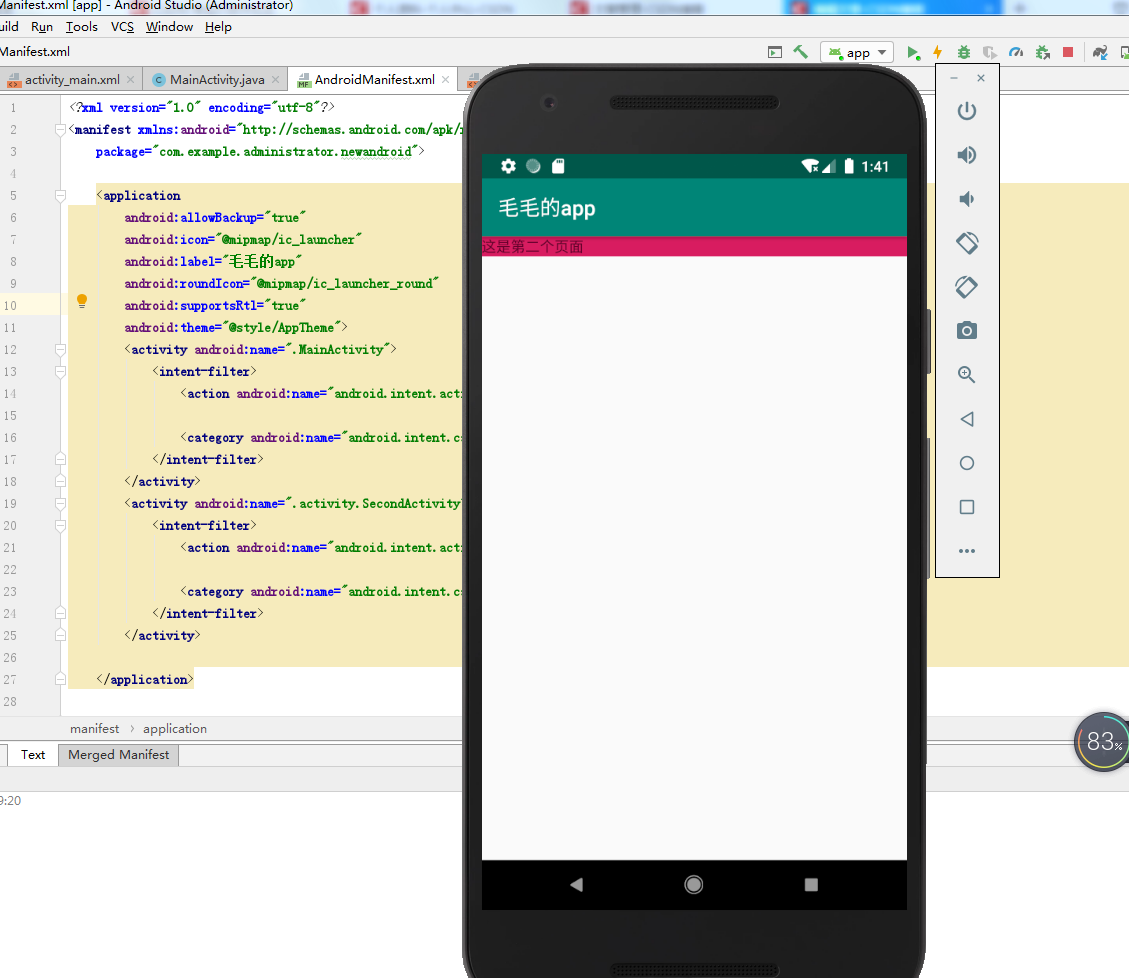The width and height of the screenshot is (1129, 978).
Task: Close the MainActivity.java tab
Action: pos(275,80)
